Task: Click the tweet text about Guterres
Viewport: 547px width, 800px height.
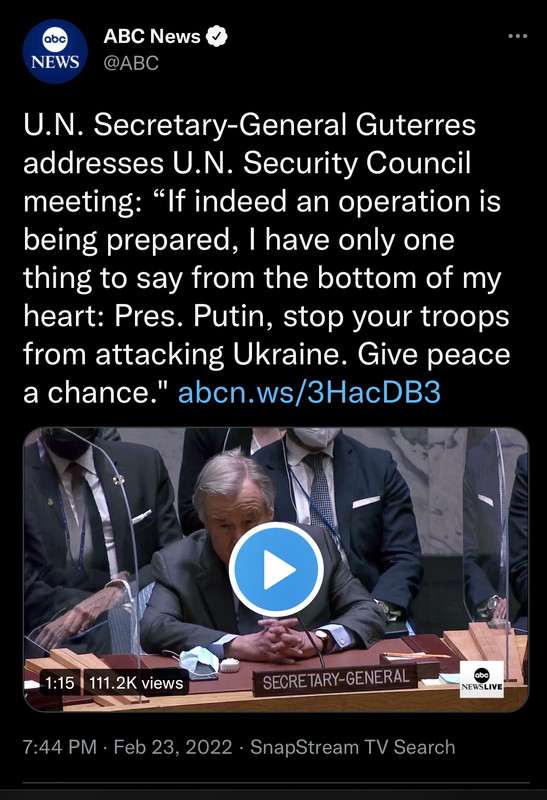Action: [266, 259]
